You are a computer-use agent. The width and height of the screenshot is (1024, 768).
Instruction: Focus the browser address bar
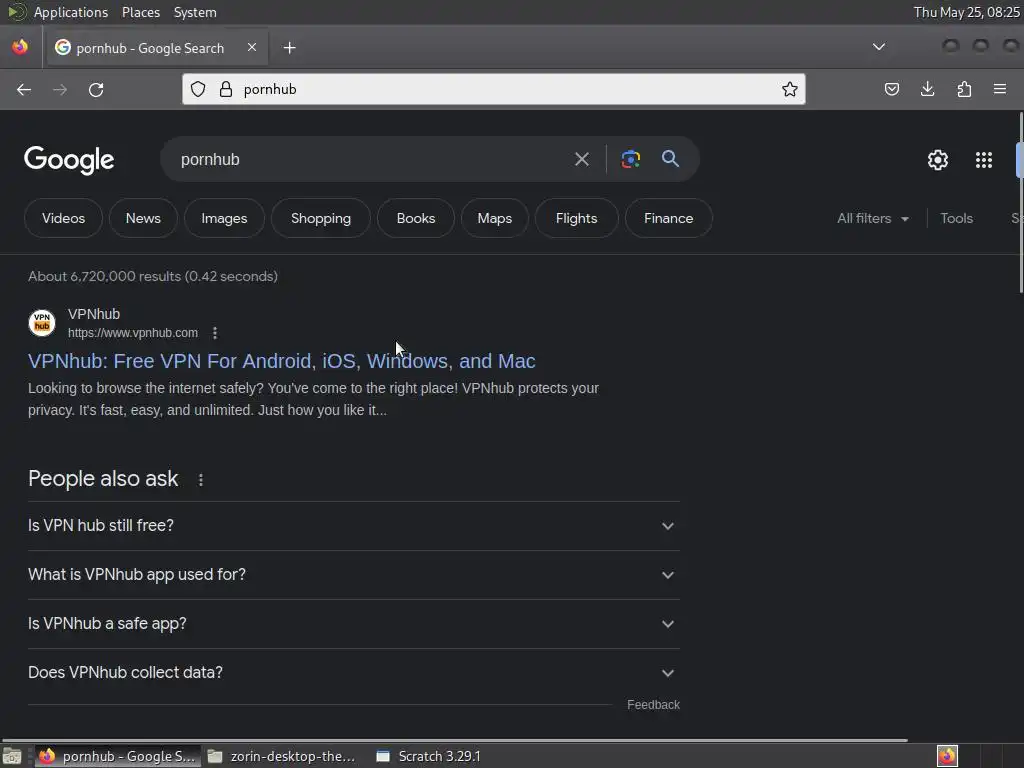coord(509,89)
